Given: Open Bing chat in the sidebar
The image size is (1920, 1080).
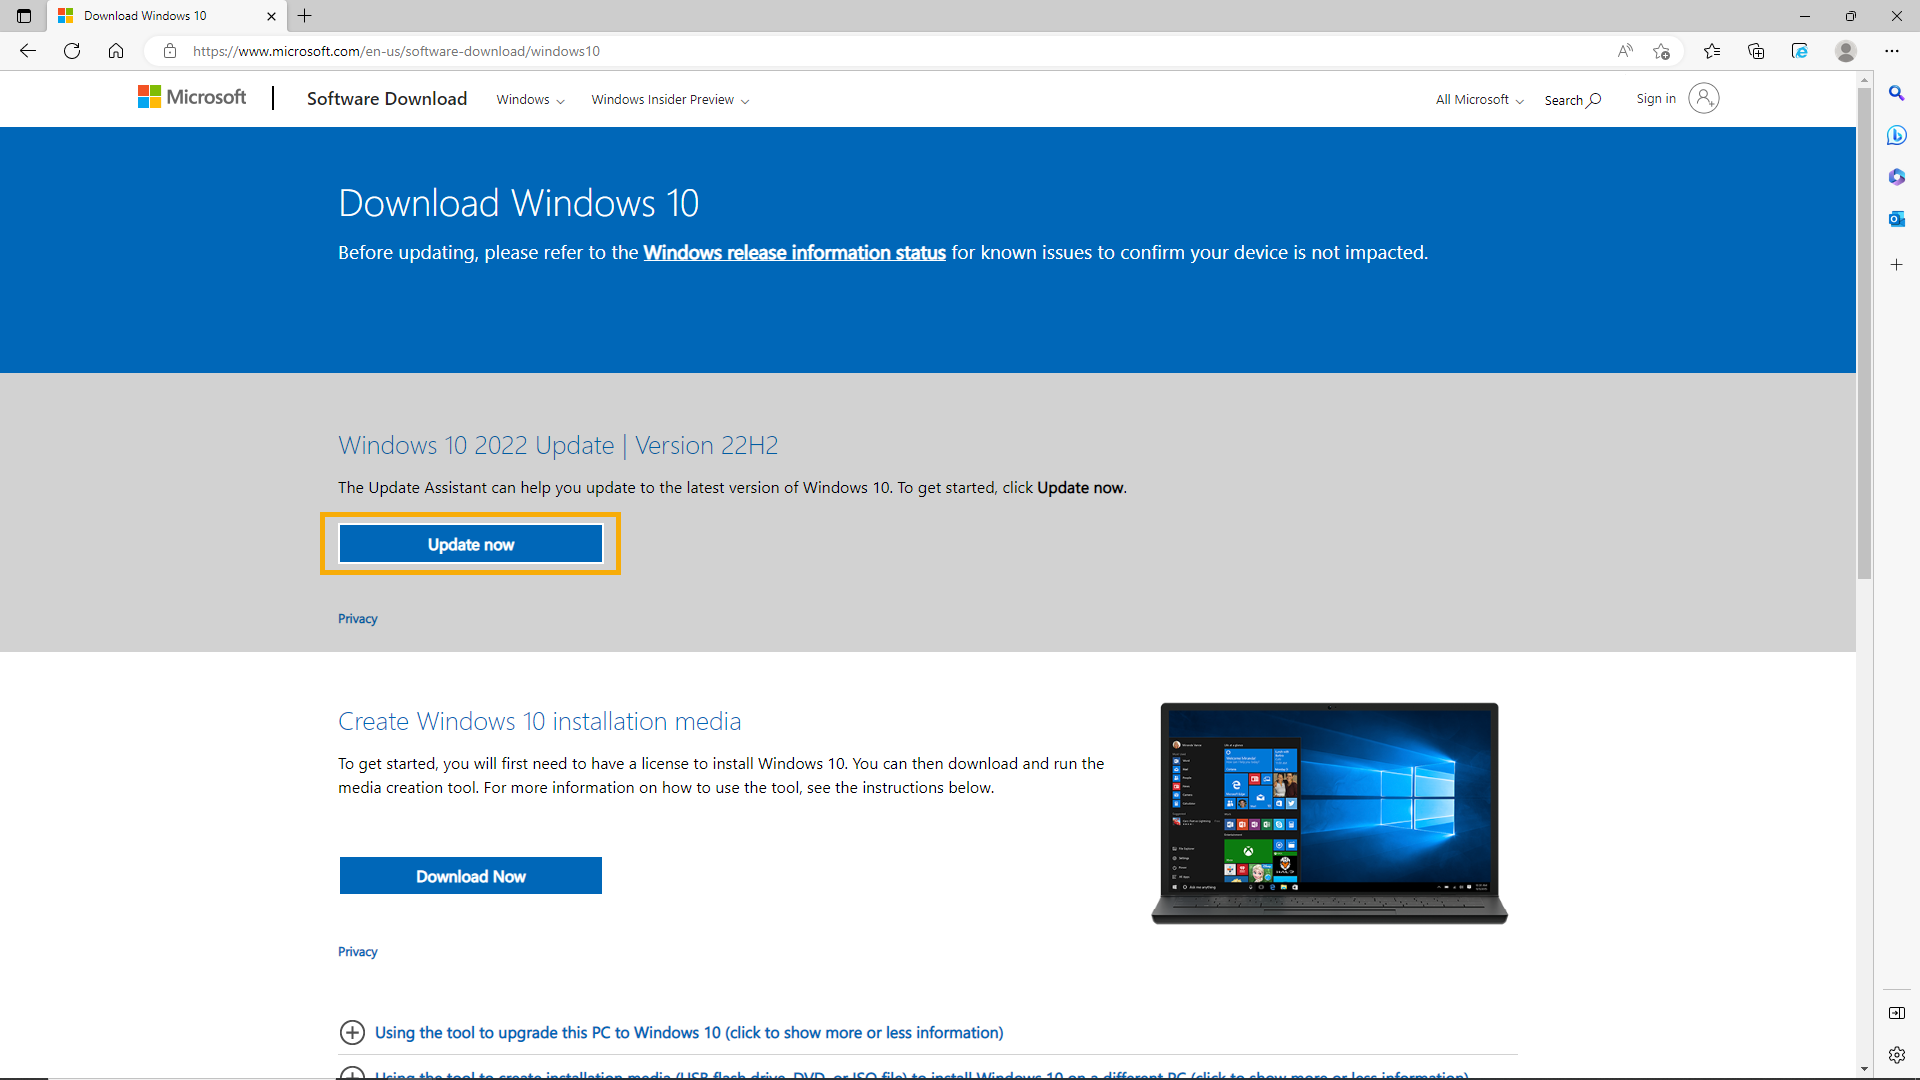Looking at the screenshot, I should [1896, 135].
